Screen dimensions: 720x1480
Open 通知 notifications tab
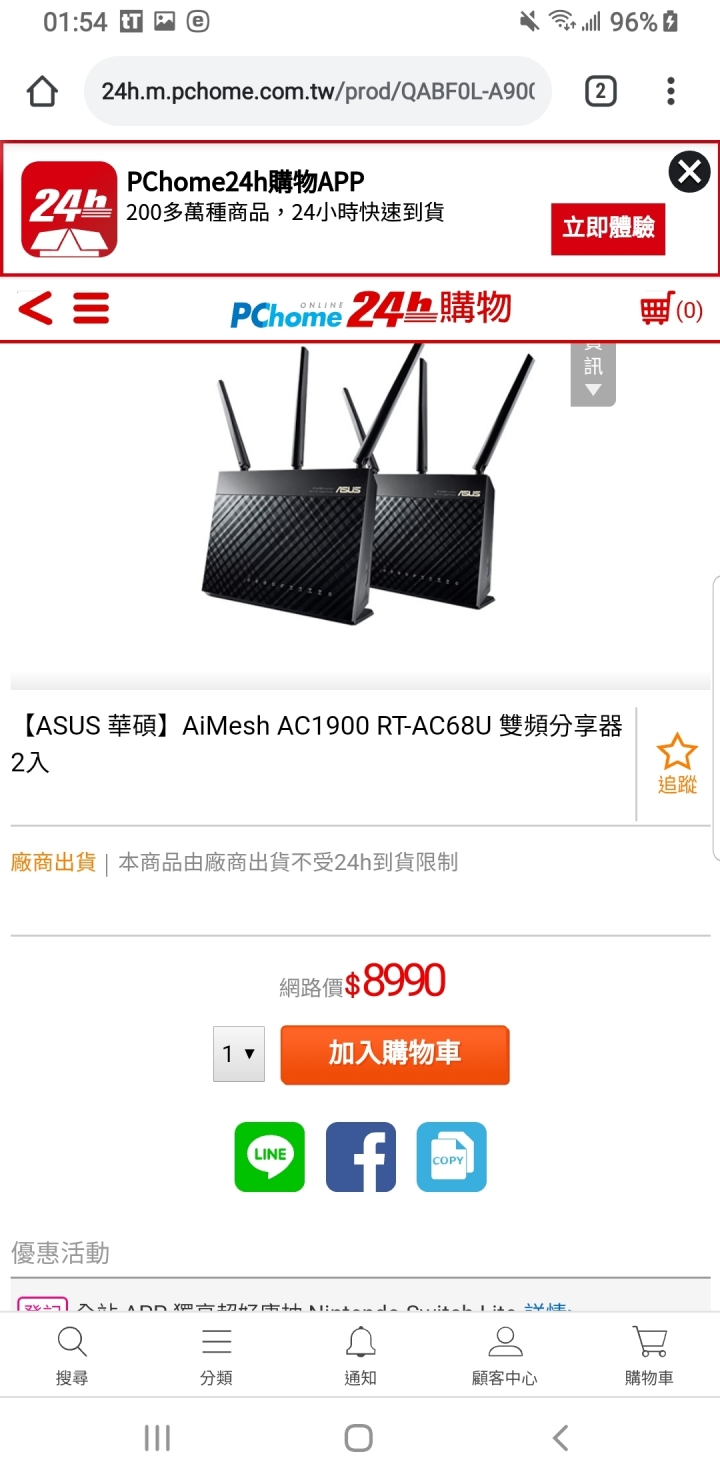[x=360, y=1356]
